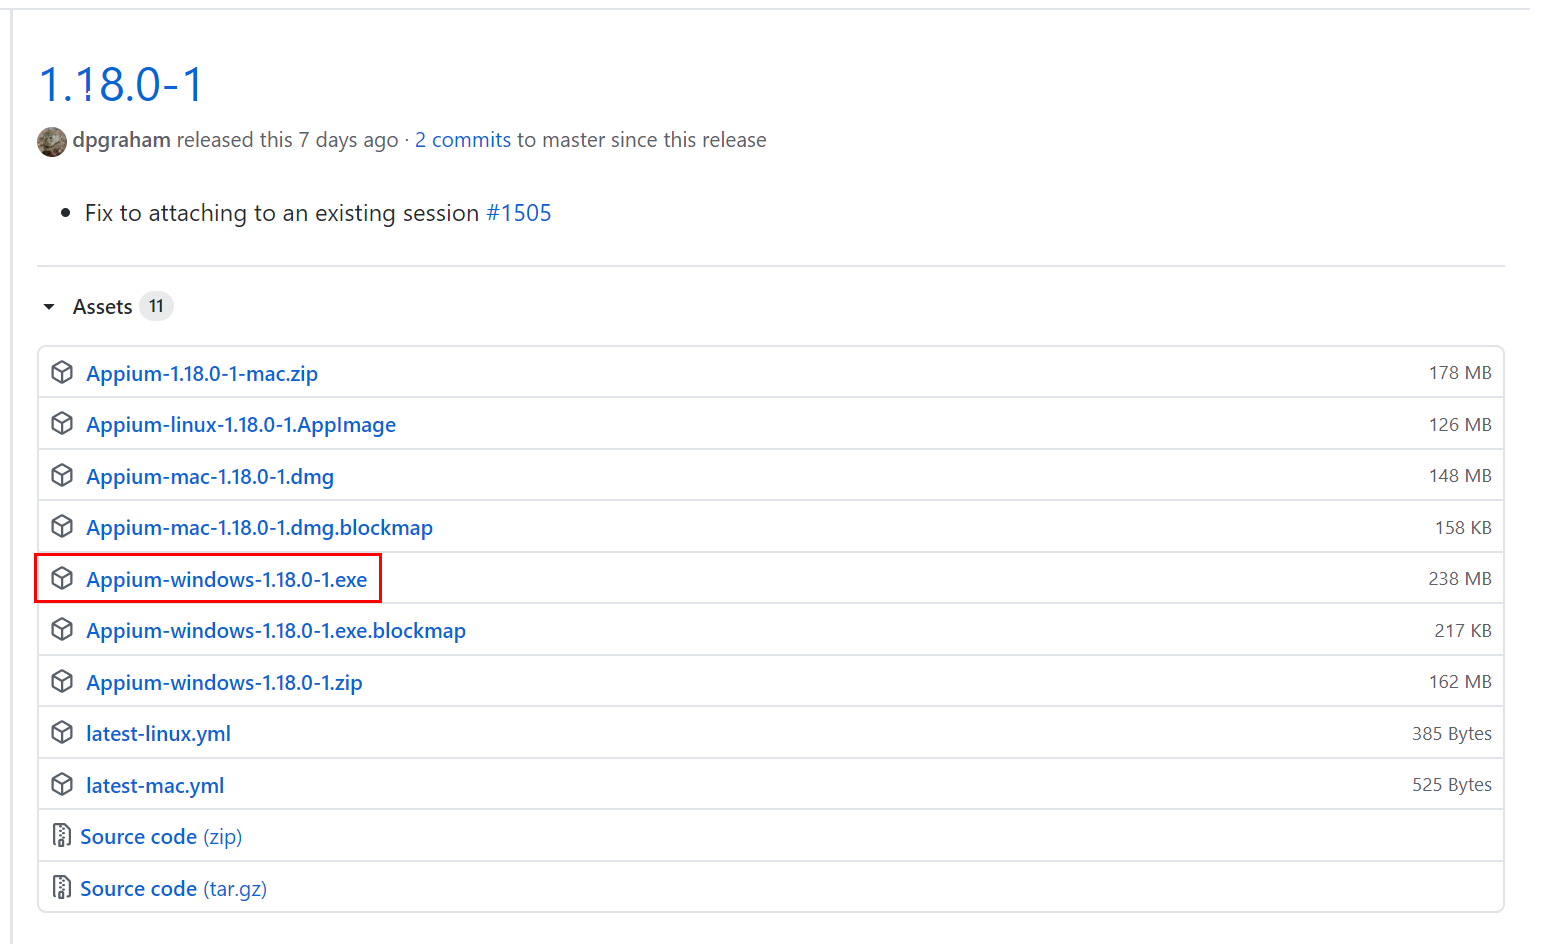
Task: Download Appium-1.18.0-1-mac.zip
Action: tap(202, 373)
